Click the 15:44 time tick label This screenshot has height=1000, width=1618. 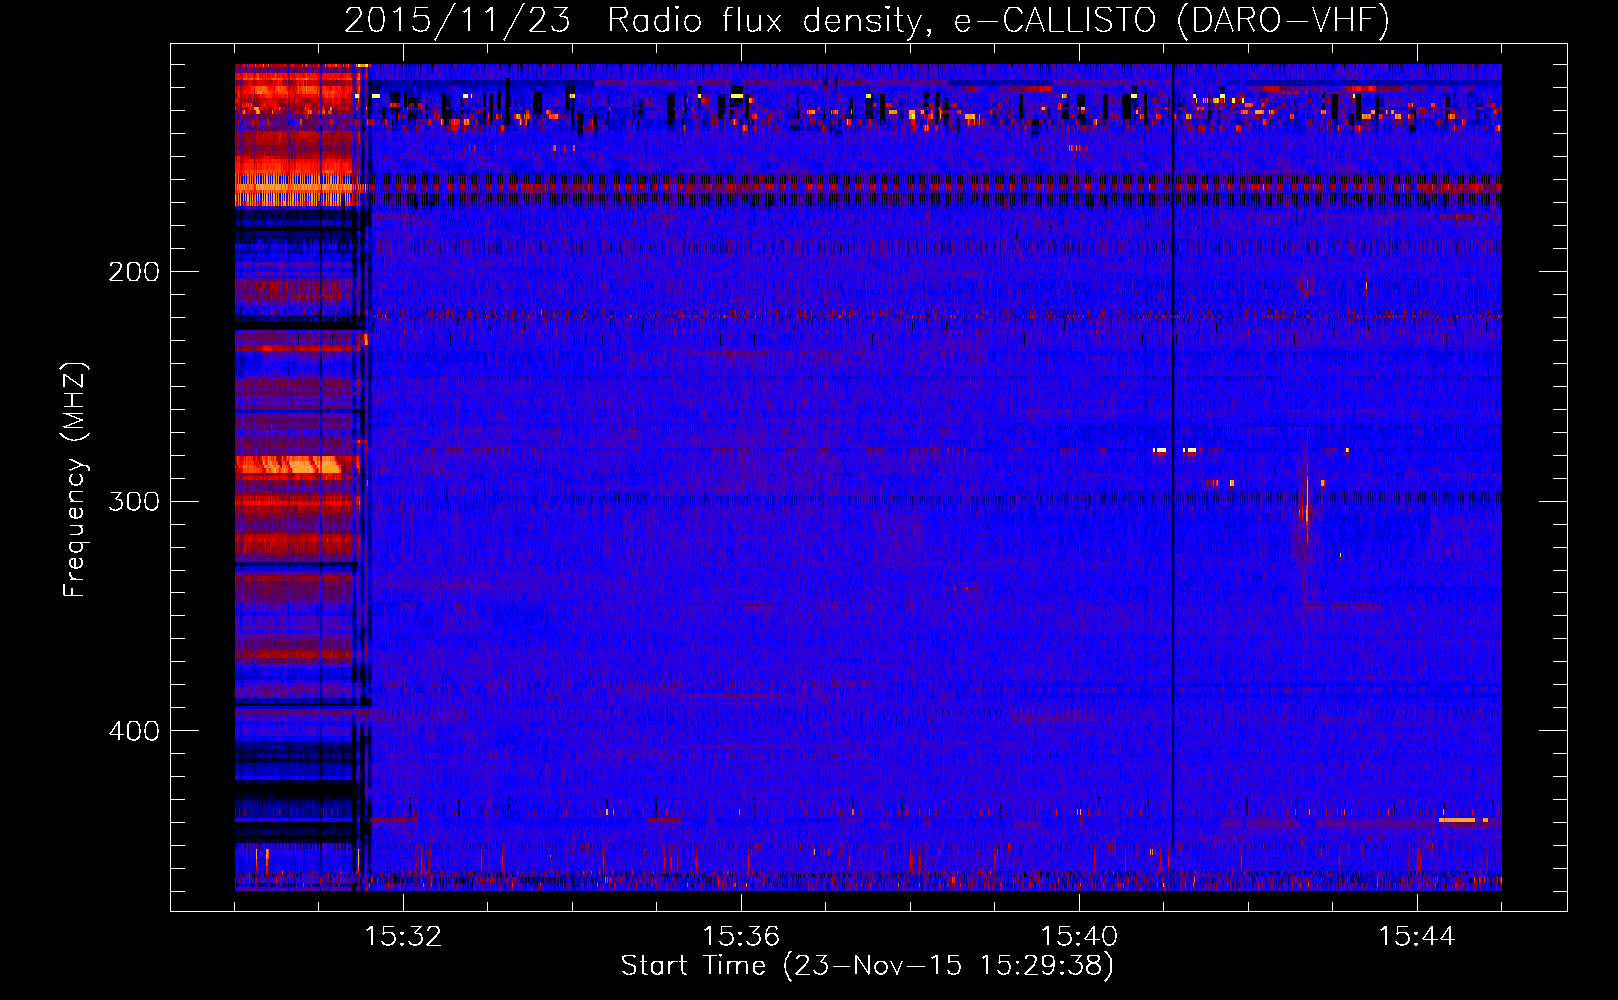click(1417, 937)
